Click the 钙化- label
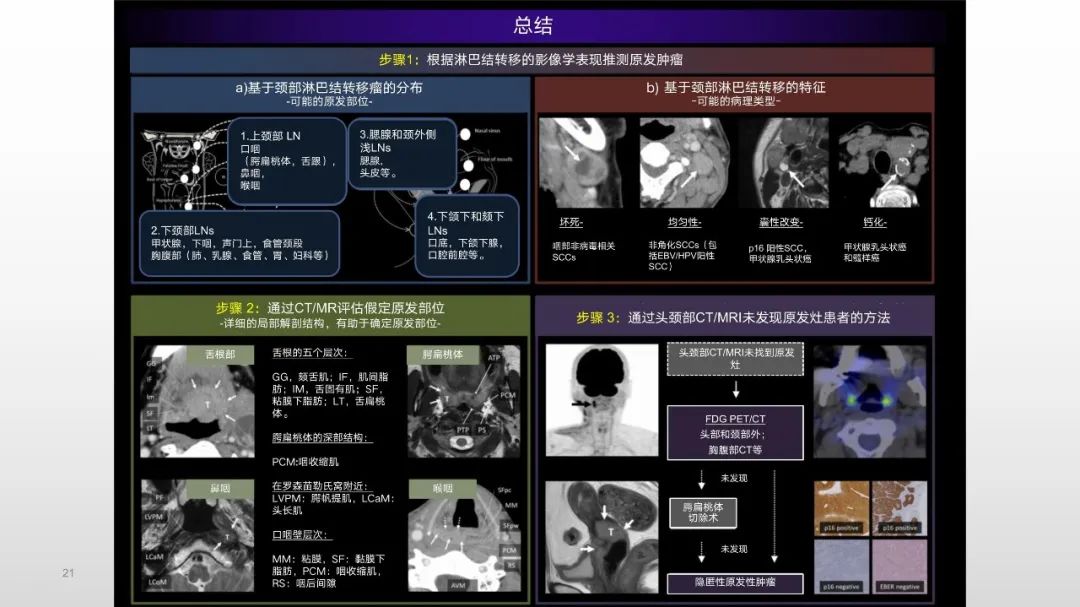The height and width of the screenshot is (607, 1080). pyautogui.click(x=874, y=222)
